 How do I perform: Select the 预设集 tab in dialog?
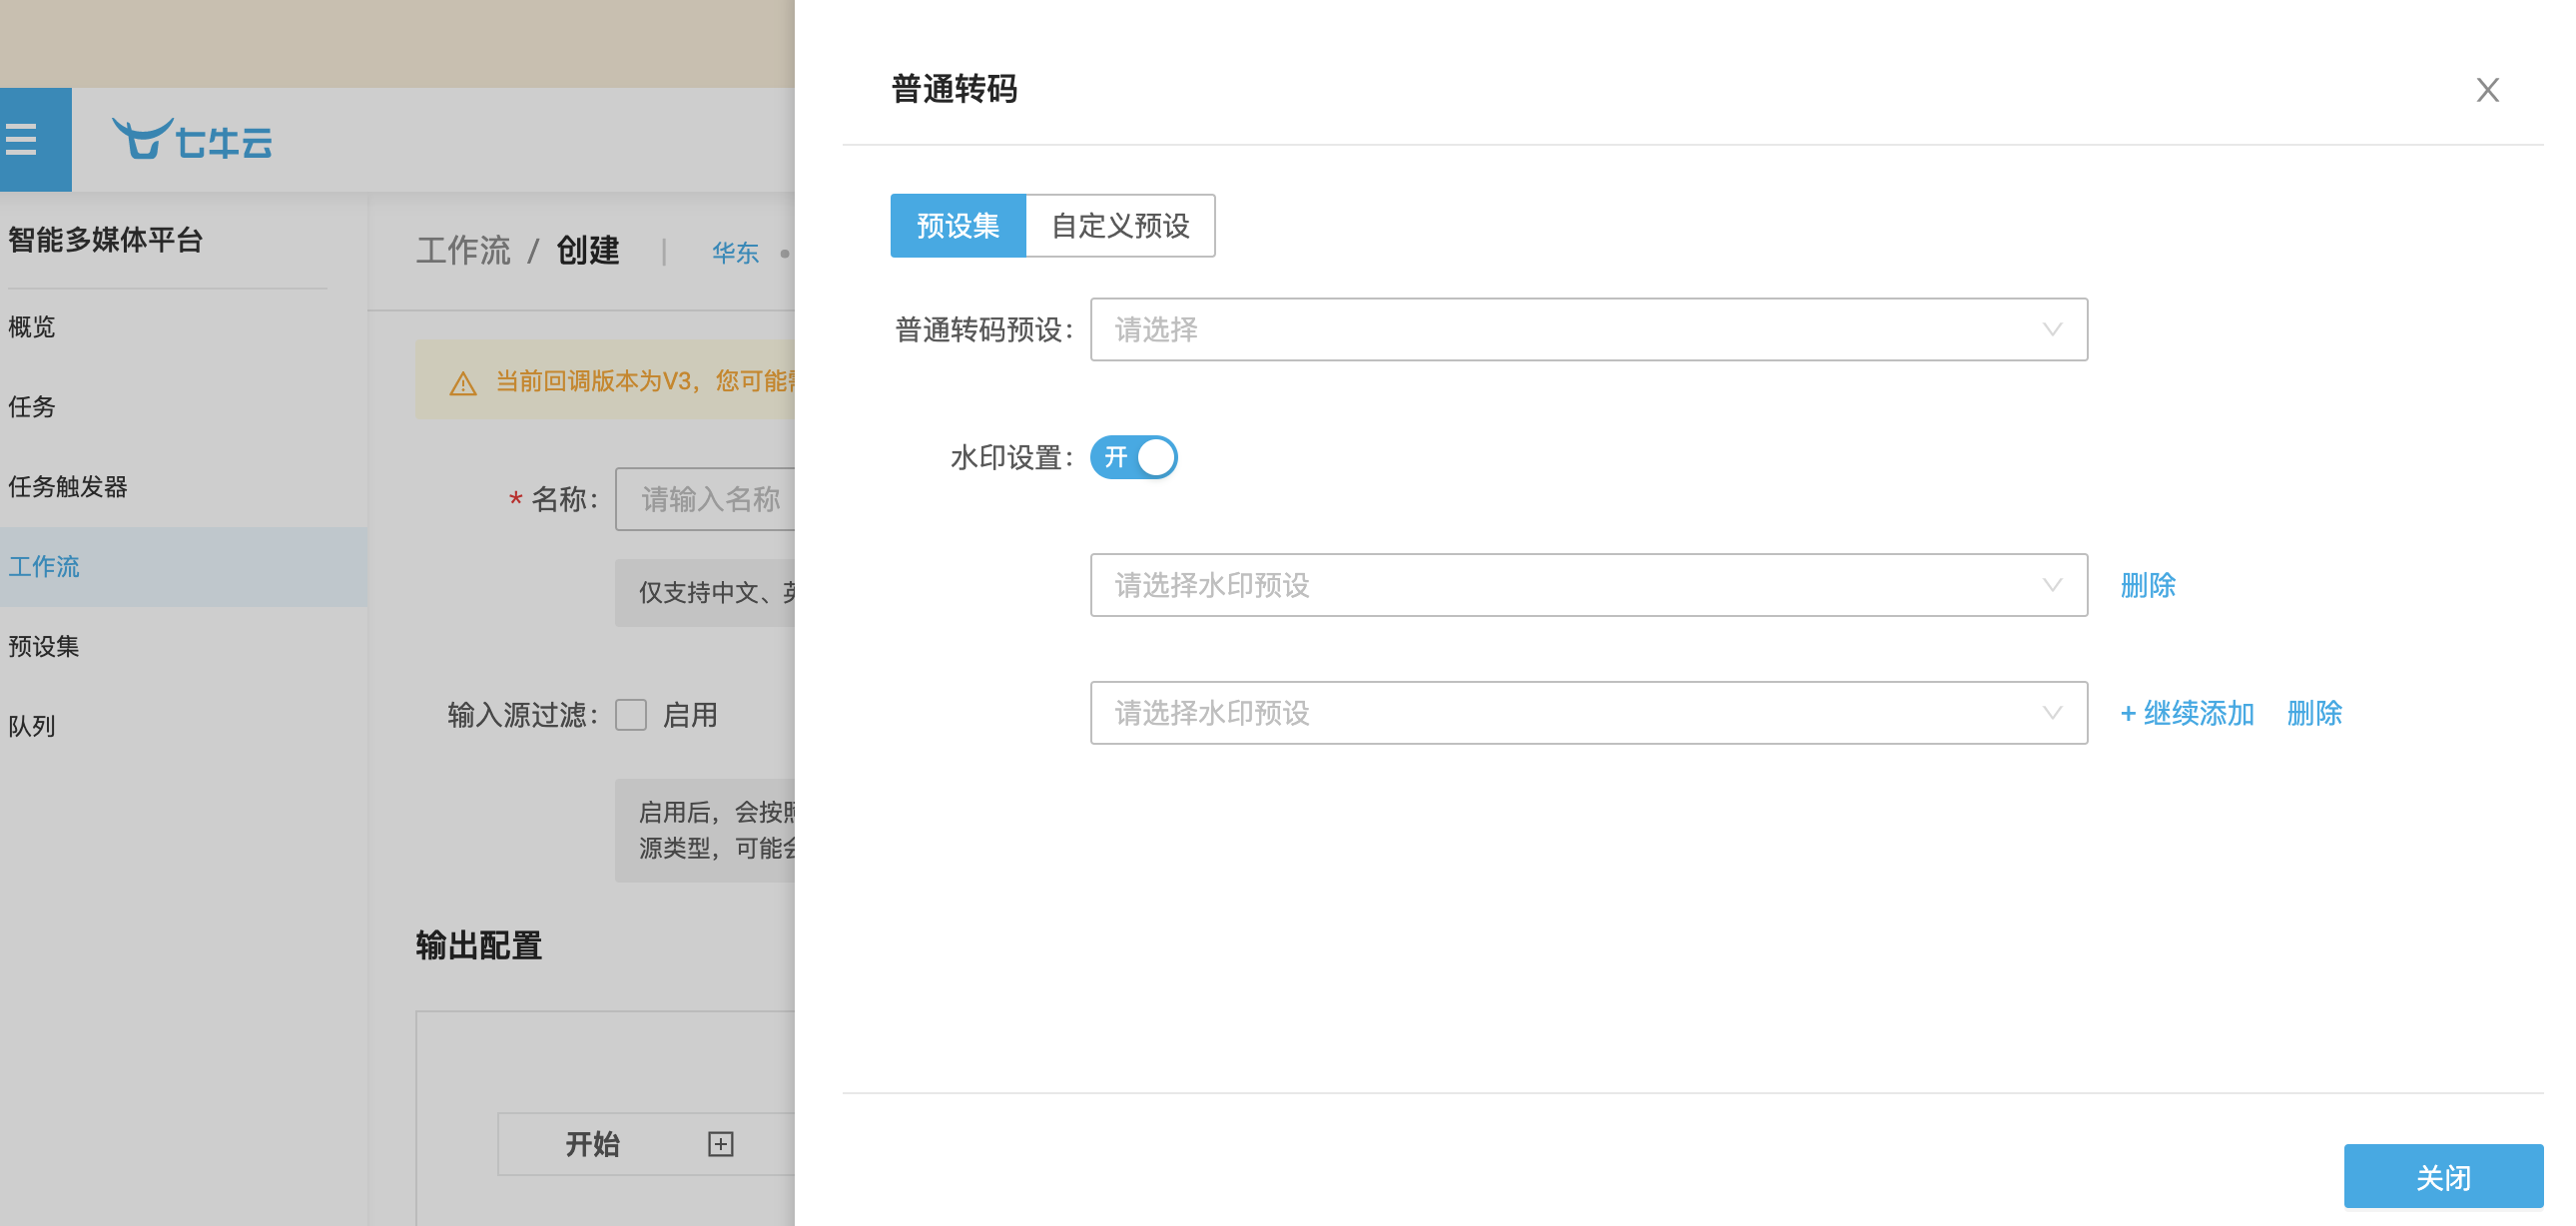[957, 226]
